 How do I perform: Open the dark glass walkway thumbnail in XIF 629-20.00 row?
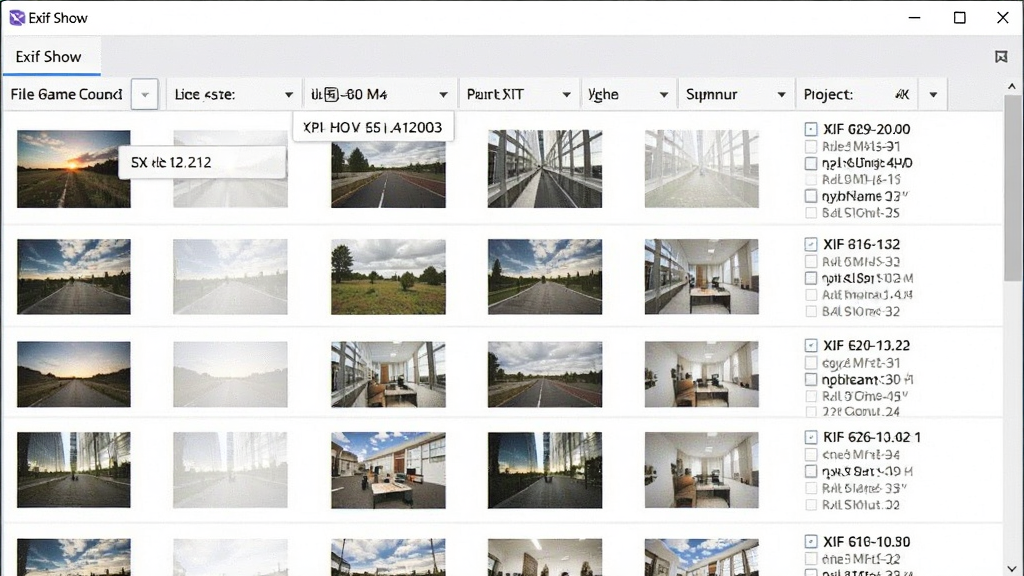coord(545,169)
